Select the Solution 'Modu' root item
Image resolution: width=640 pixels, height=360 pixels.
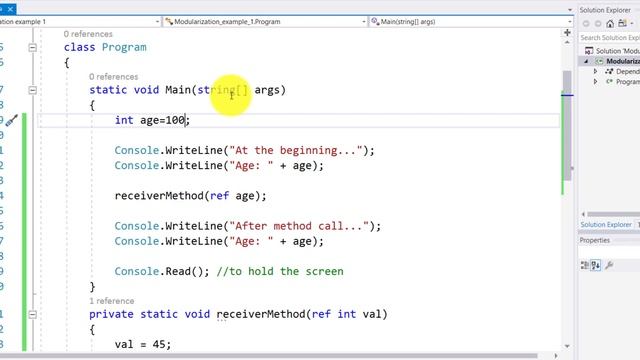tap(612, 51)
